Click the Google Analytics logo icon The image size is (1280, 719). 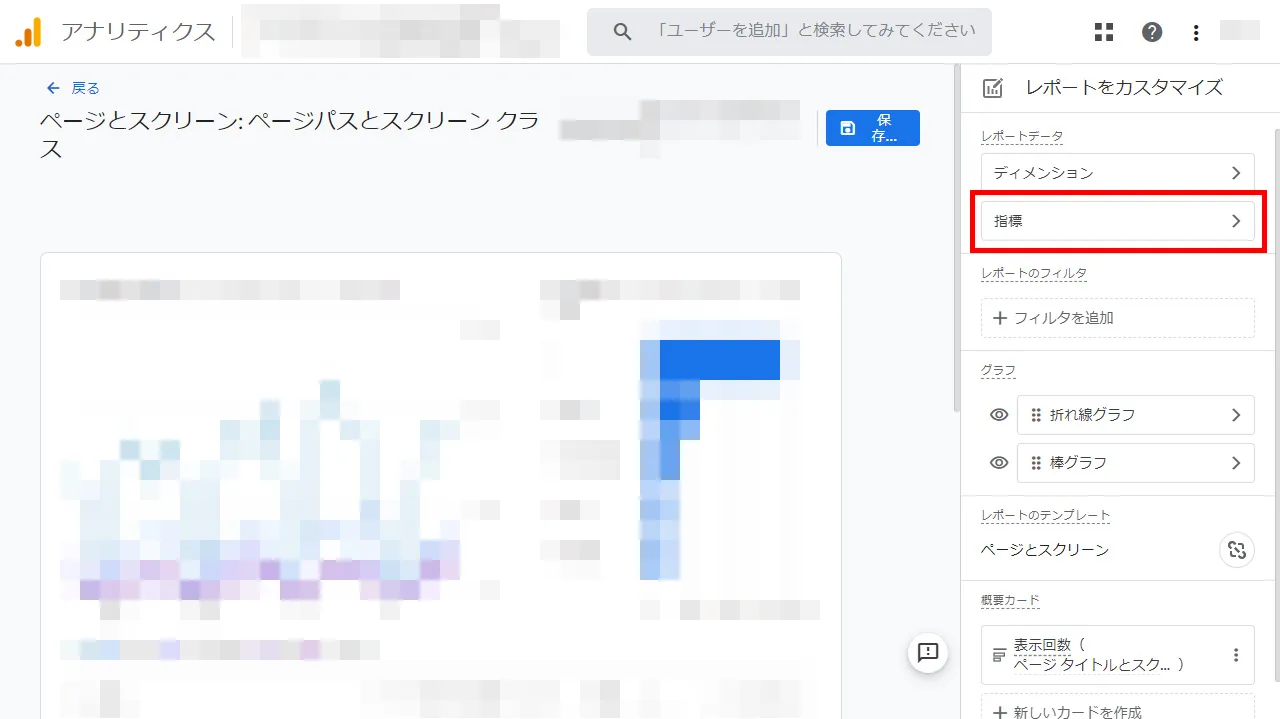click(x=28, y=31)
